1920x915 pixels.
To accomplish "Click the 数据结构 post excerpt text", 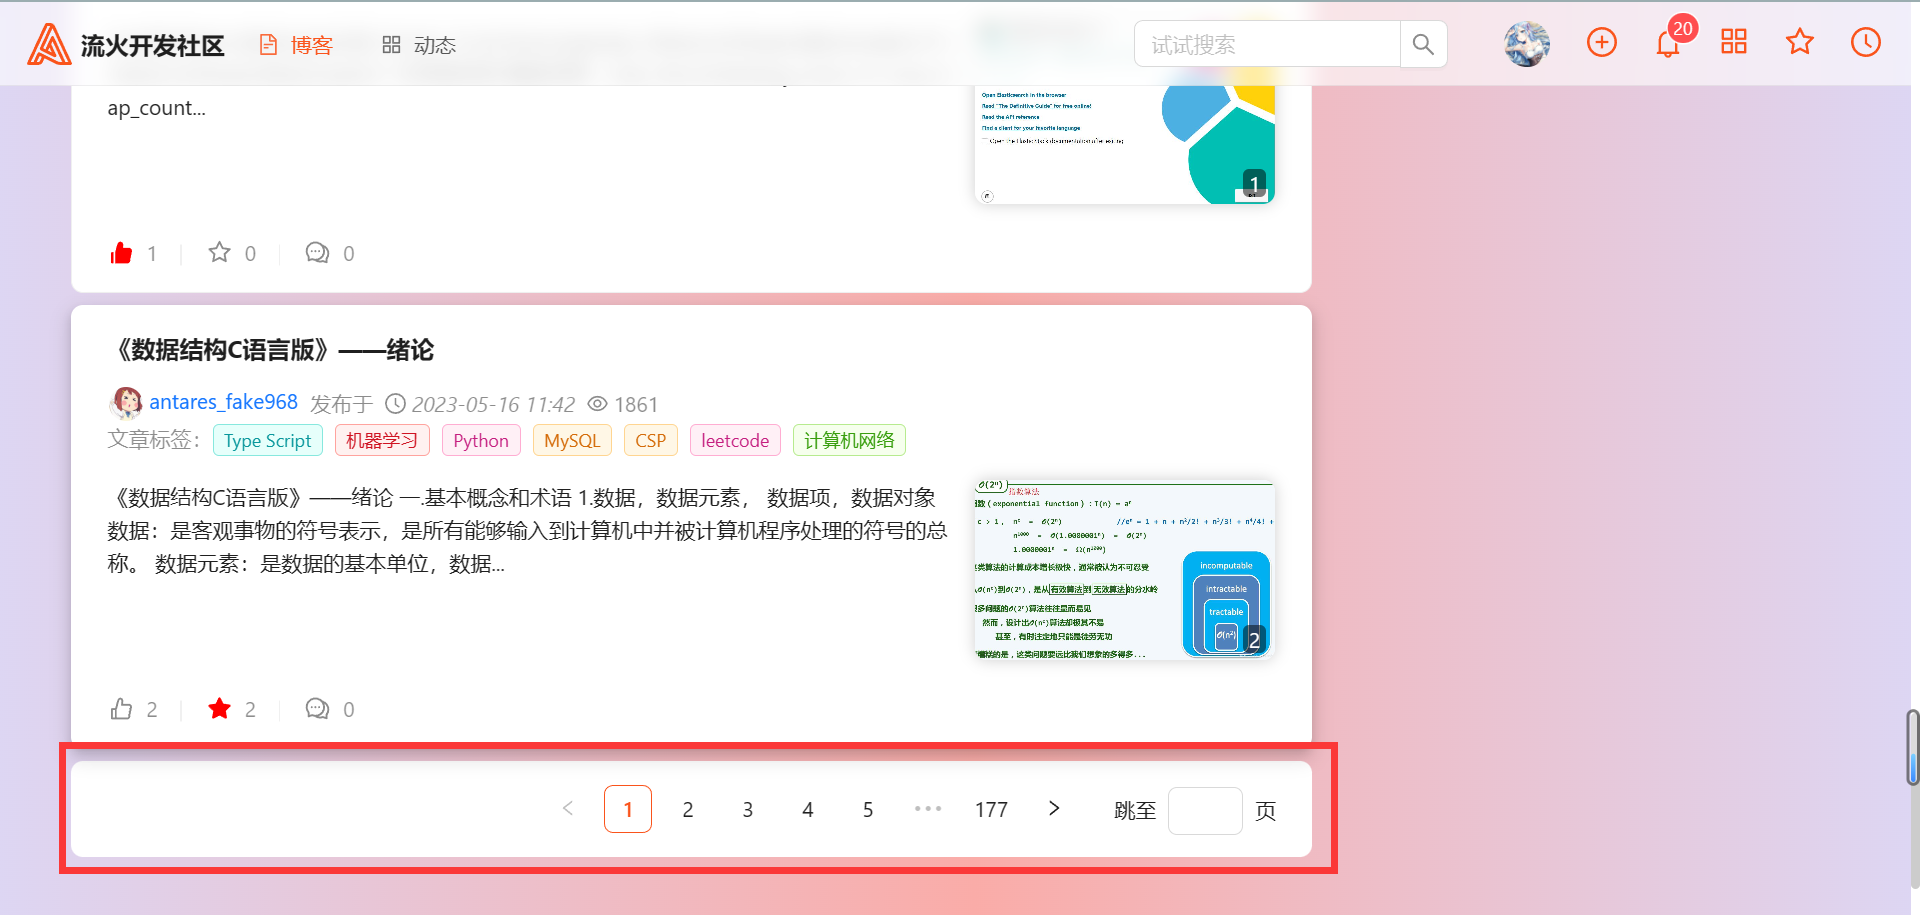I will (527, 531).
